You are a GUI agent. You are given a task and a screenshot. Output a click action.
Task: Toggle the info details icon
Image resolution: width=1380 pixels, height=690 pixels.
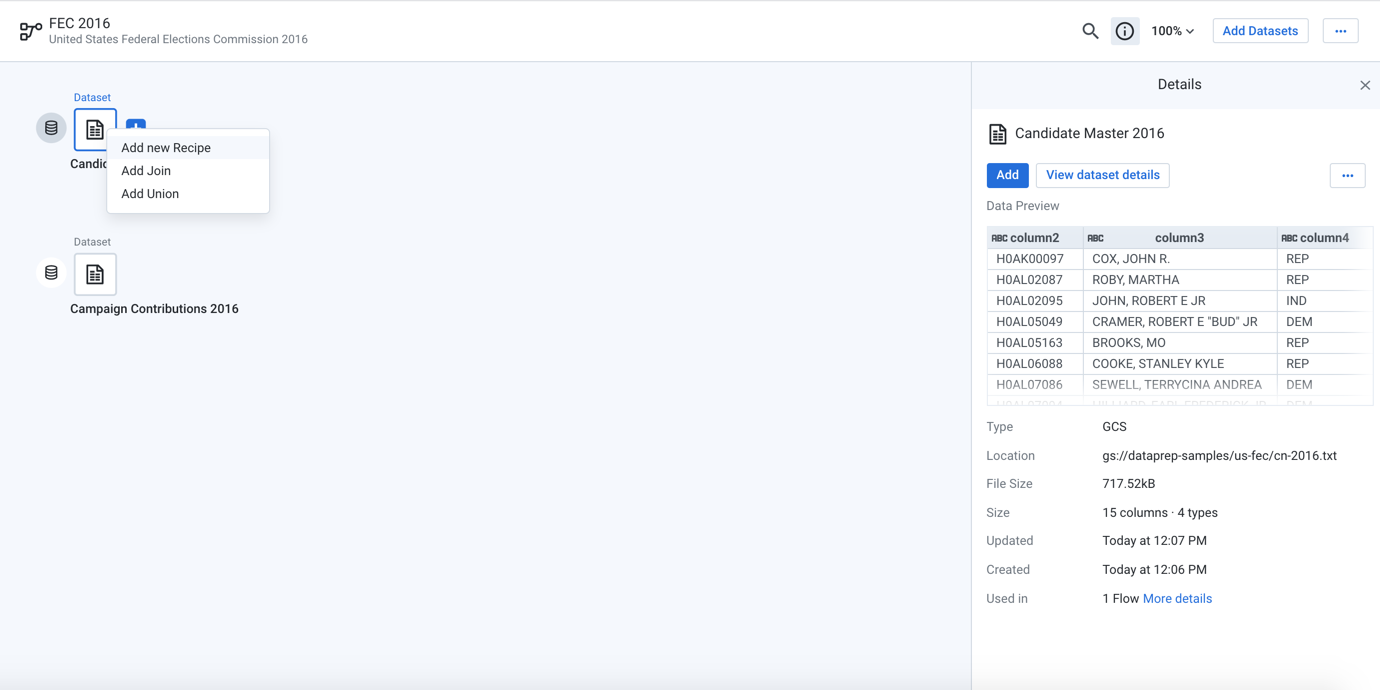click(1124, 31)
